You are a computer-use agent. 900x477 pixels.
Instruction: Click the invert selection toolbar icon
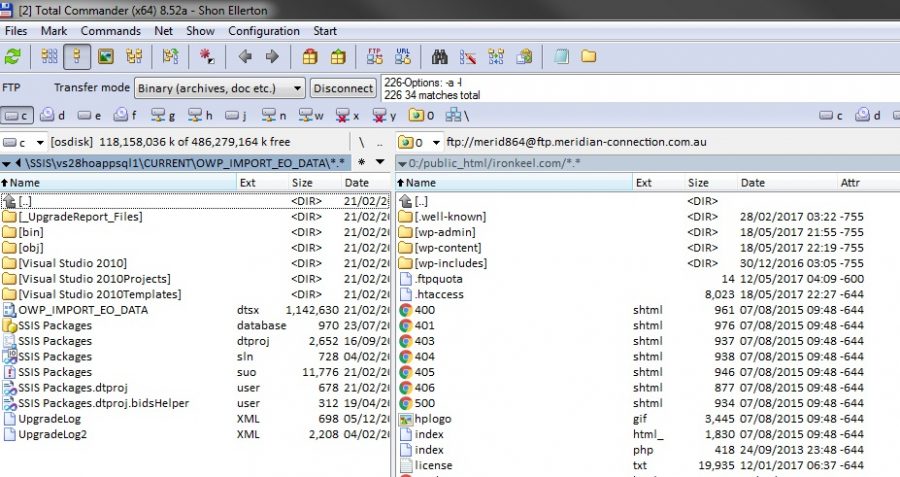pyautogui.click(x=170, y=56)
